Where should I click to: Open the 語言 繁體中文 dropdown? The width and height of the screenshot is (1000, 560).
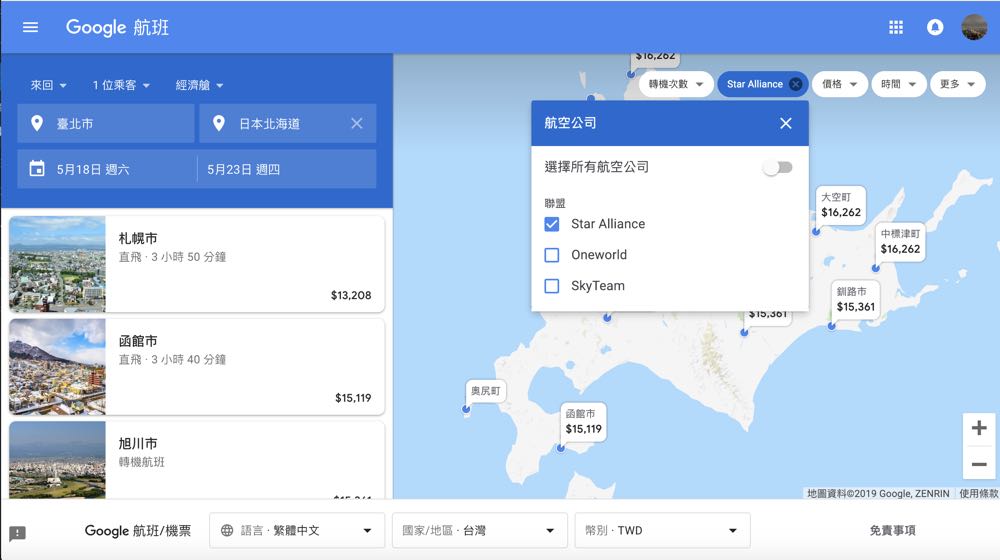click(297, 530)
